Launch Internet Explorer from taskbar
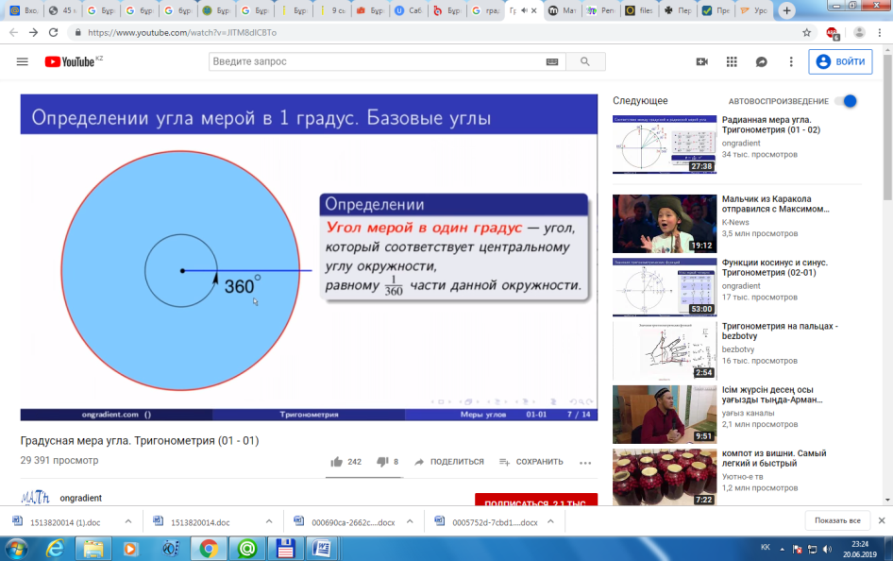893x561 pixels. point(55,548)
